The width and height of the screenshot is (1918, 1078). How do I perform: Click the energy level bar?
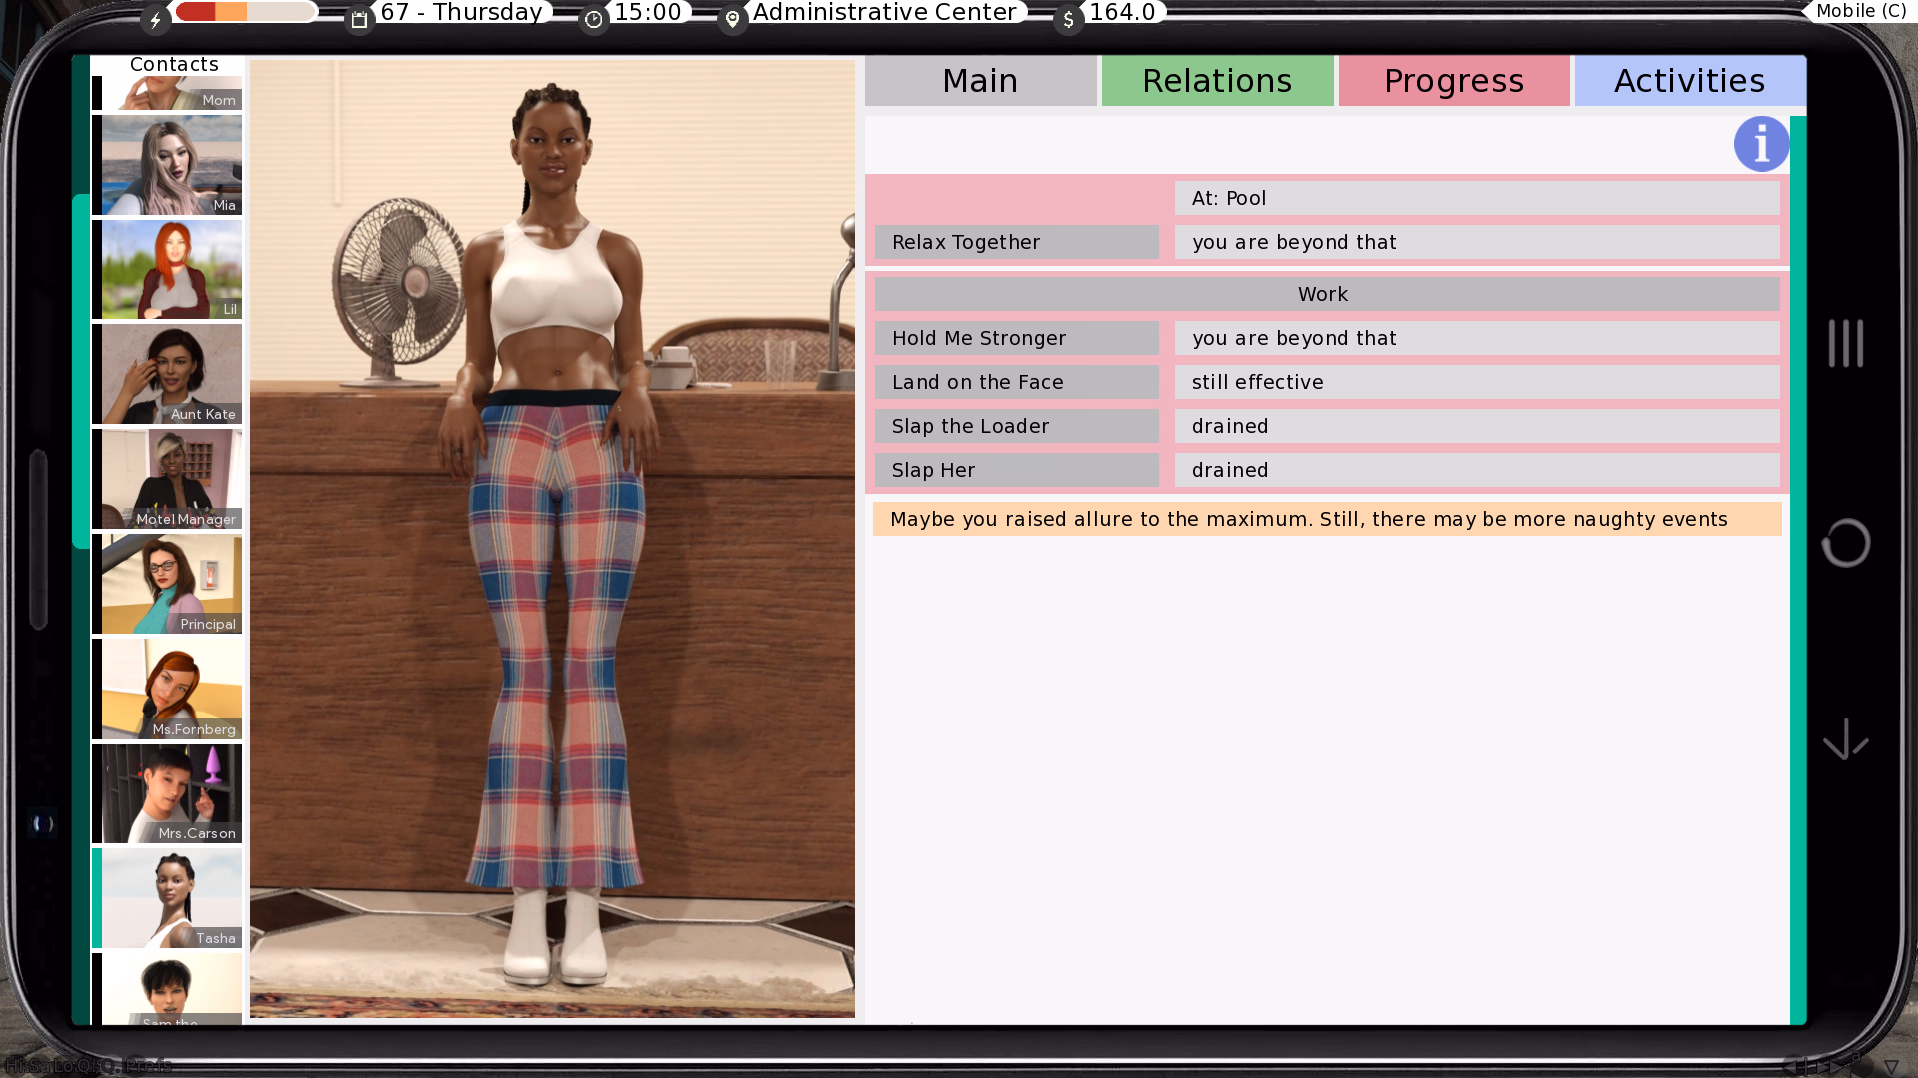pos(246,12)
